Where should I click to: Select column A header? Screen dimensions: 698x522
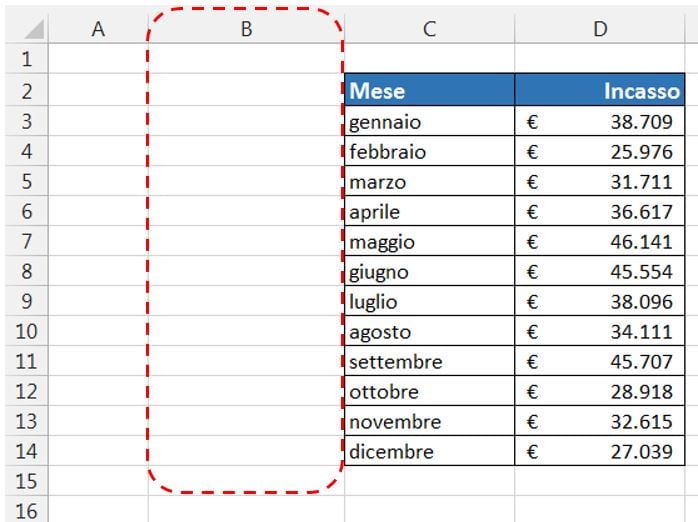coord(98,29)
